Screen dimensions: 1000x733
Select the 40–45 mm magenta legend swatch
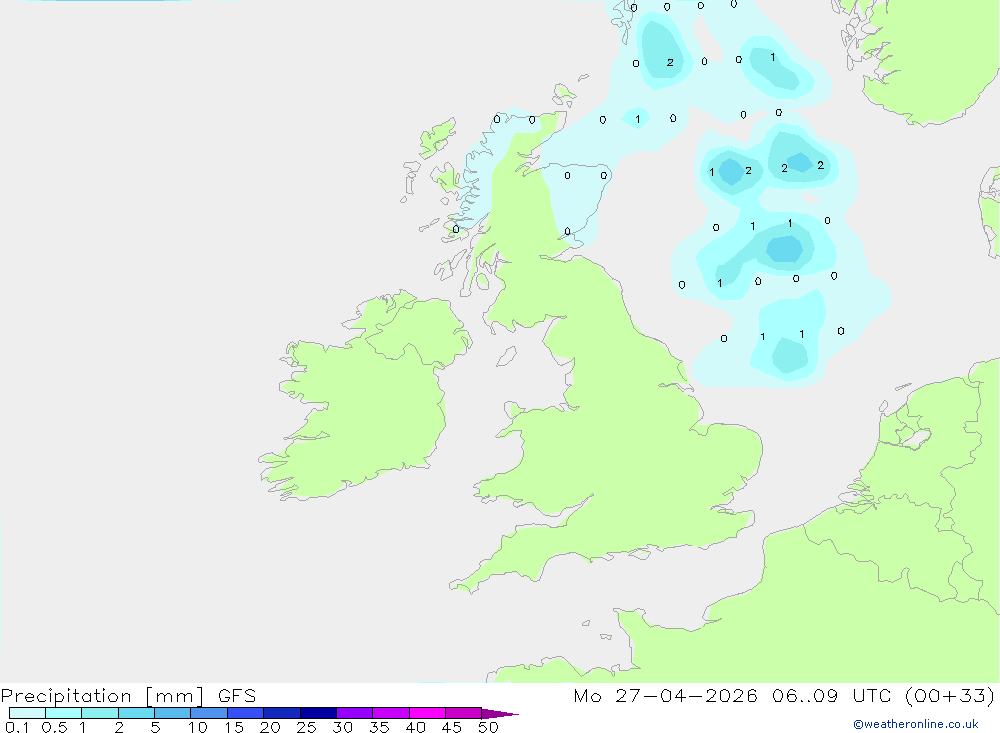tap(427, 713)
